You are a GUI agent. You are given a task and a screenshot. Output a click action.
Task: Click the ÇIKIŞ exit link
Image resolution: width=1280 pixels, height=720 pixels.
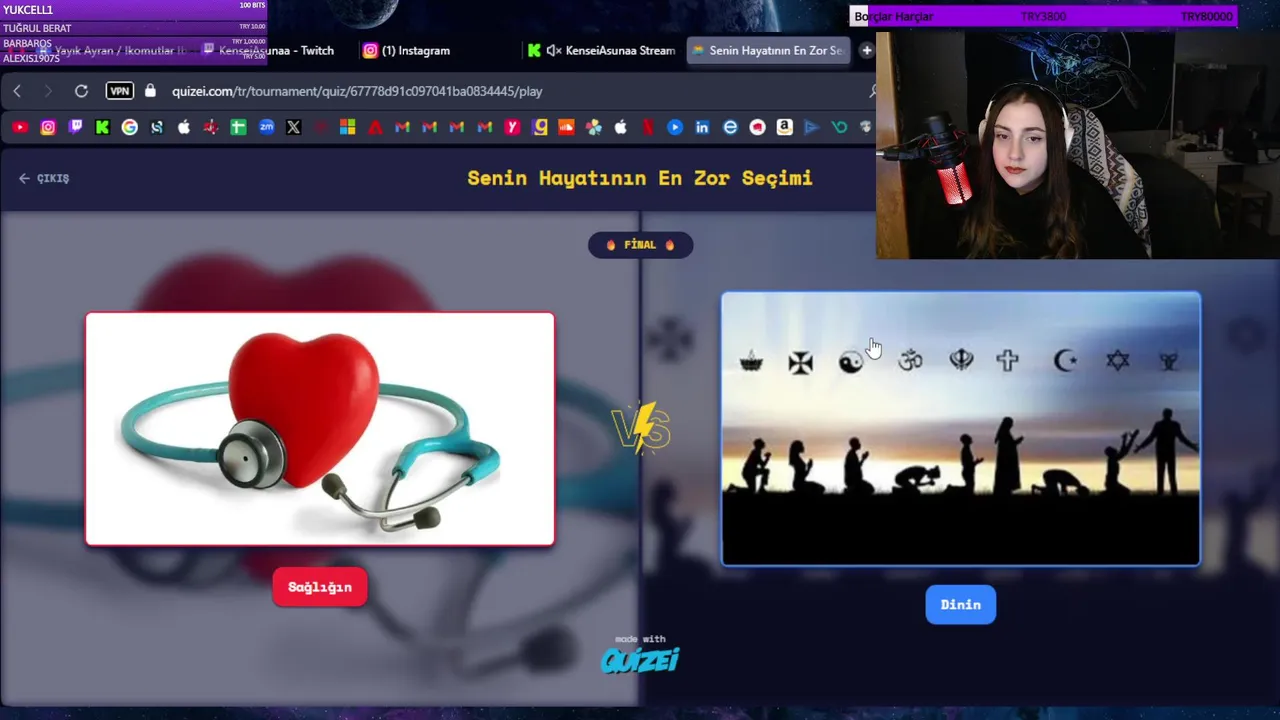point(44,178)
